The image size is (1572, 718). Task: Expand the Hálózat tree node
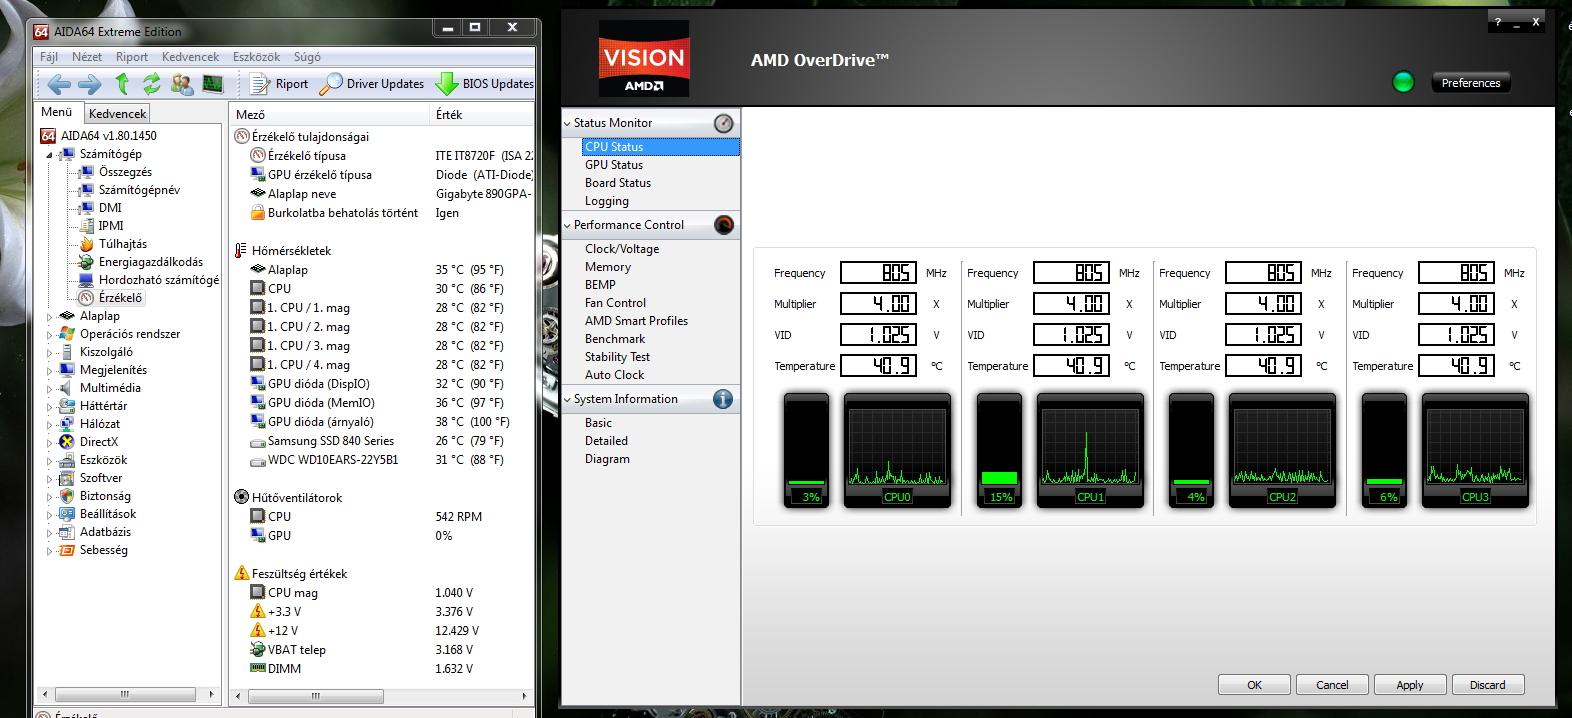tap(49, 424)
